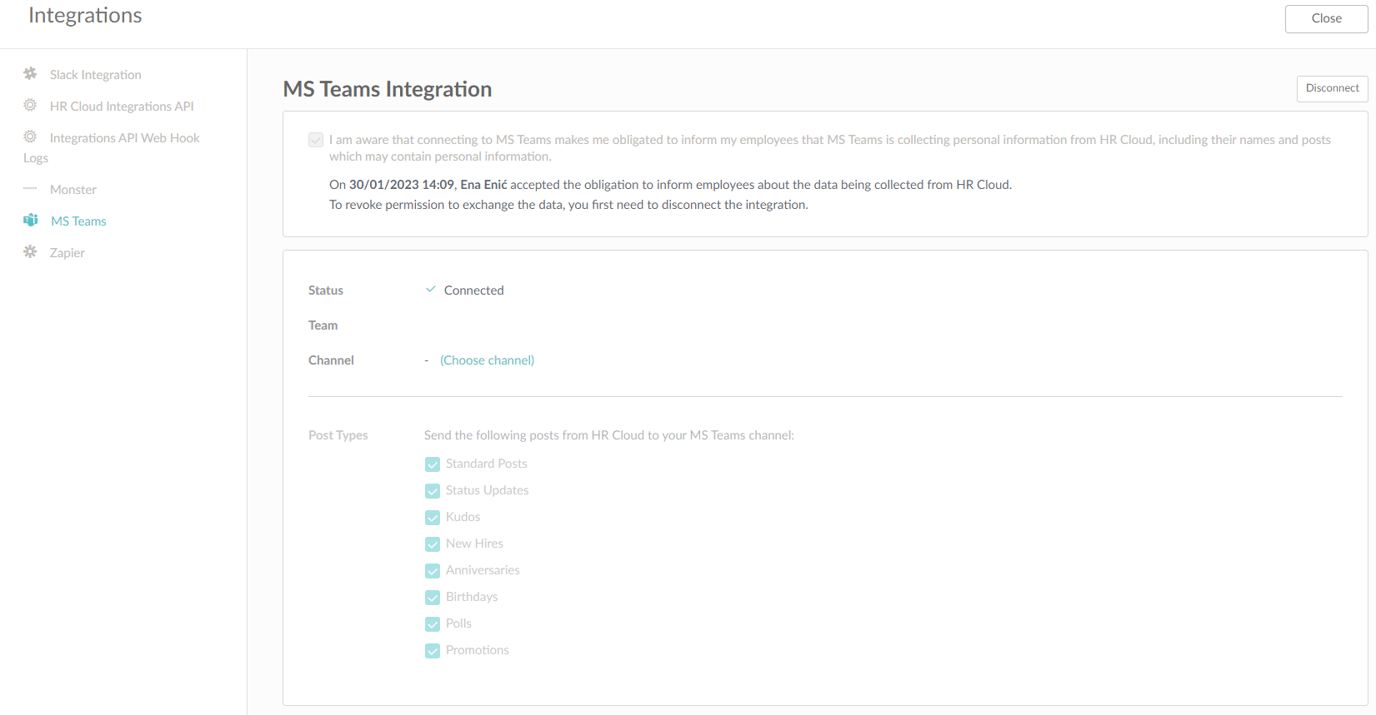Click the Integrations API Web Hook Logs gear icon
This screenshot has width=1376, height=715.
[30, 137]
